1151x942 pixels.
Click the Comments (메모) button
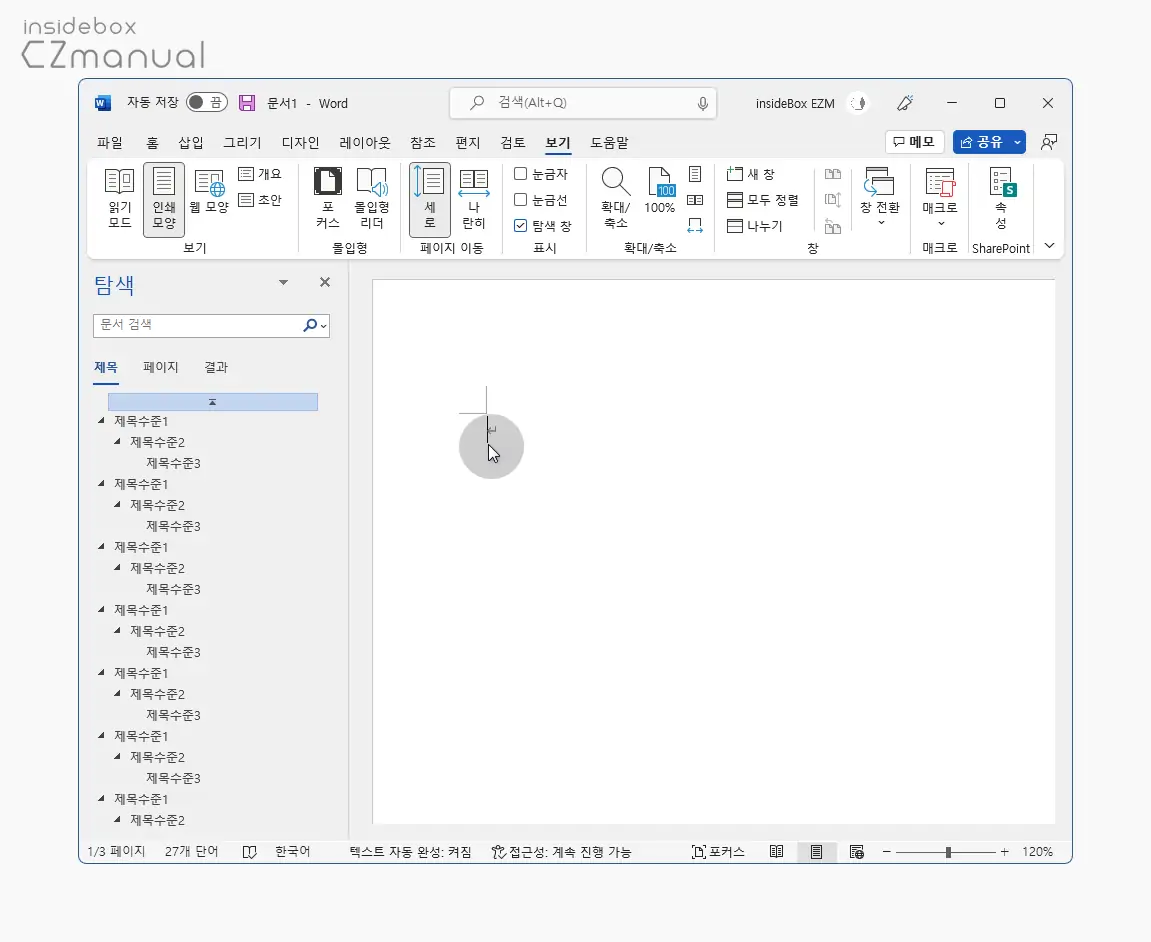914,142
